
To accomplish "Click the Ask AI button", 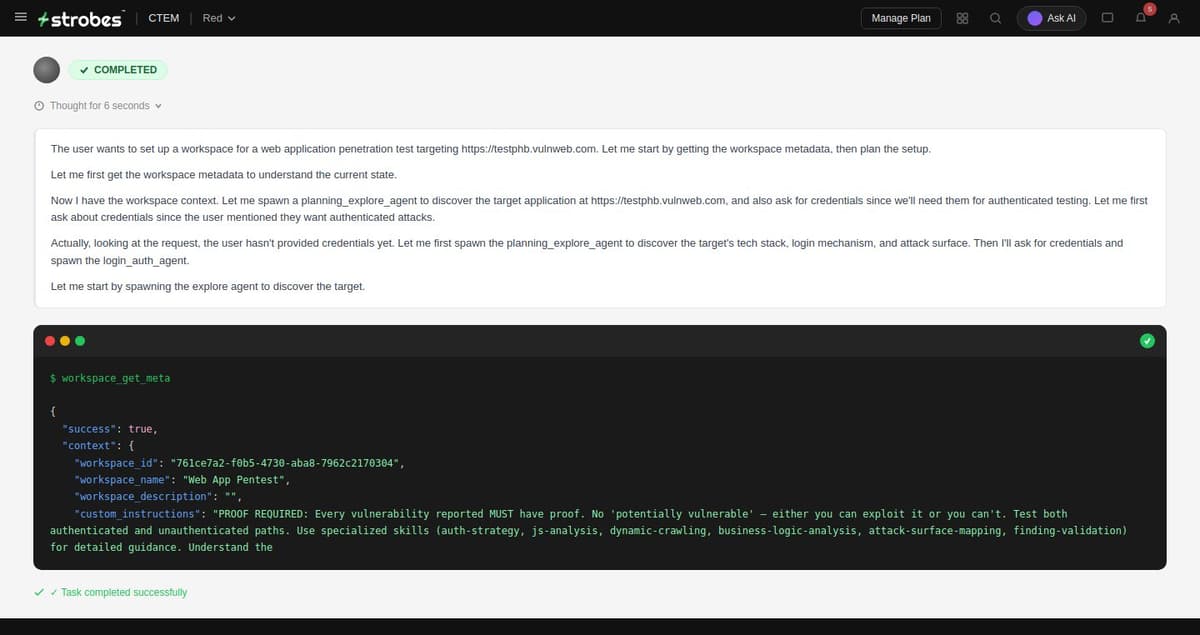I will (1051, 18).
